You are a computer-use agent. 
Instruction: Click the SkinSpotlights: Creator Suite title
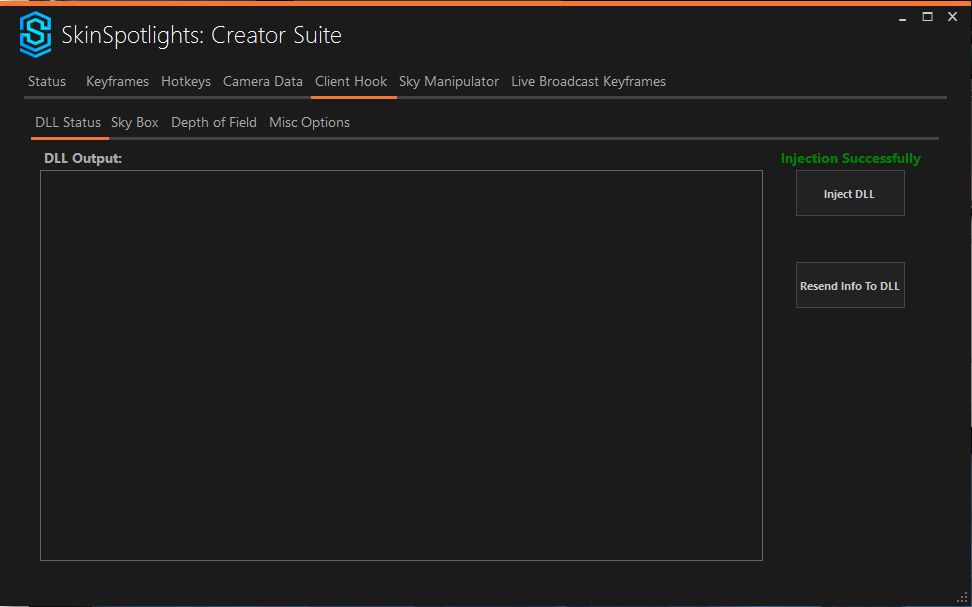pyautogui.click(x=201, y=35)
